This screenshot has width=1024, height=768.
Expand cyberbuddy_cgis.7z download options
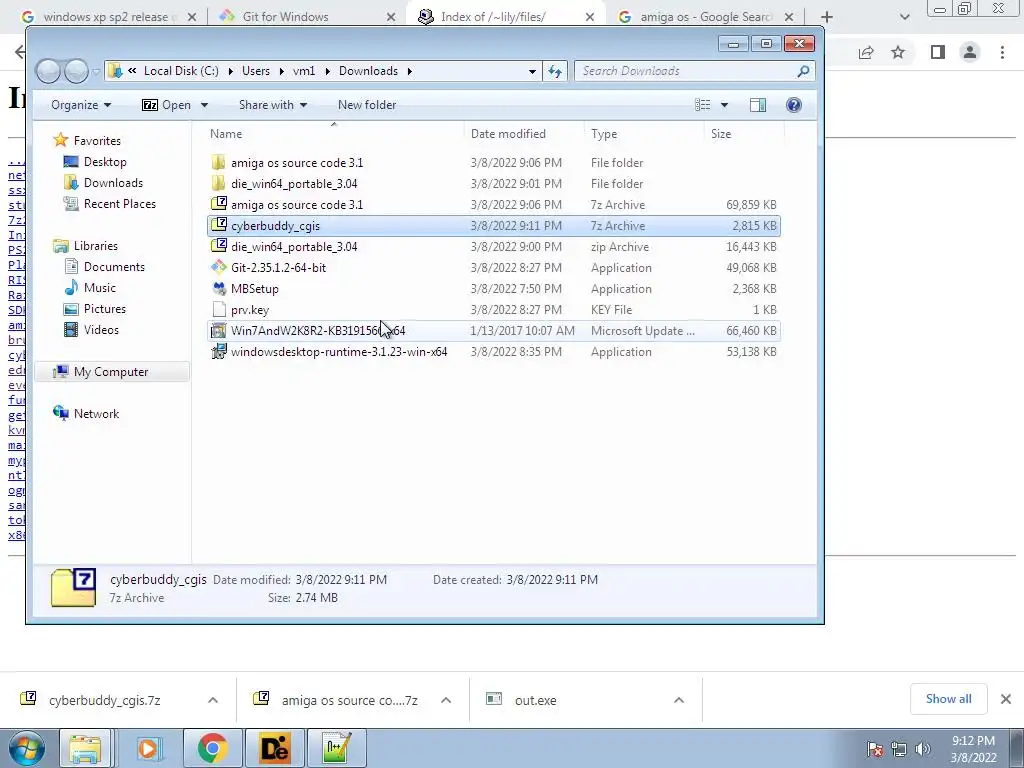click(x=213, y=700)
